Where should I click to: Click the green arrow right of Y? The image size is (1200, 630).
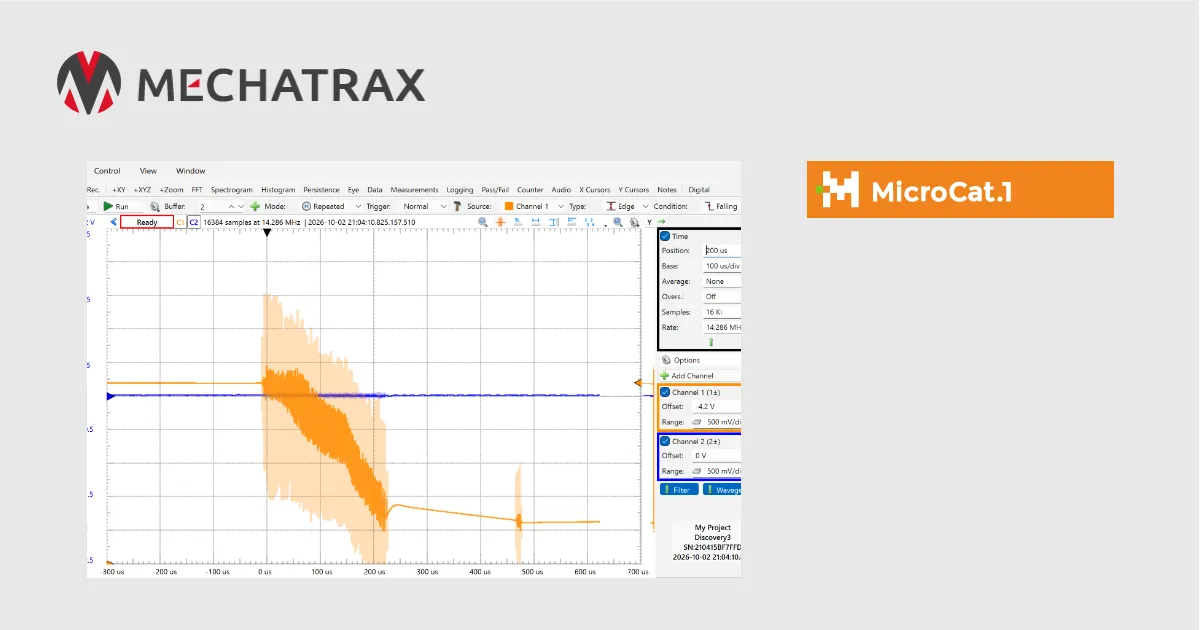[661, 222]
